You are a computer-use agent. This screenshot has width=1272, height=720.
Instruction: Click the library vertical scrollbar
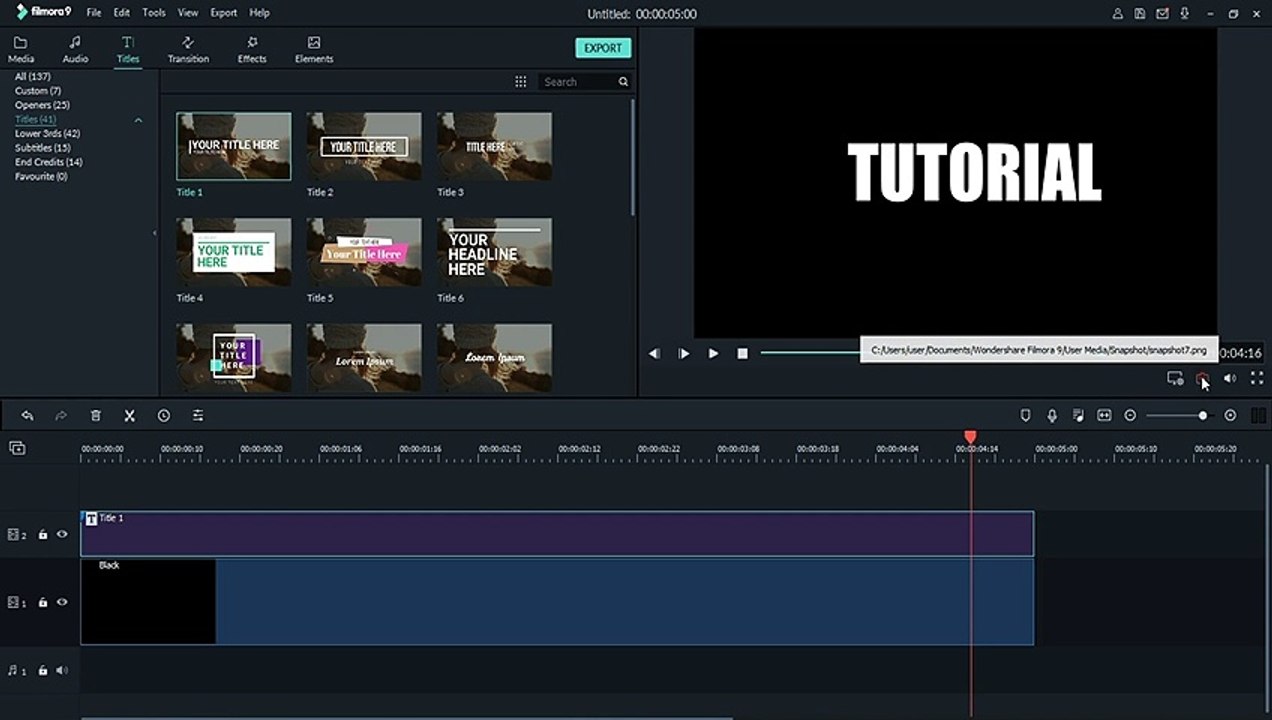632,157
